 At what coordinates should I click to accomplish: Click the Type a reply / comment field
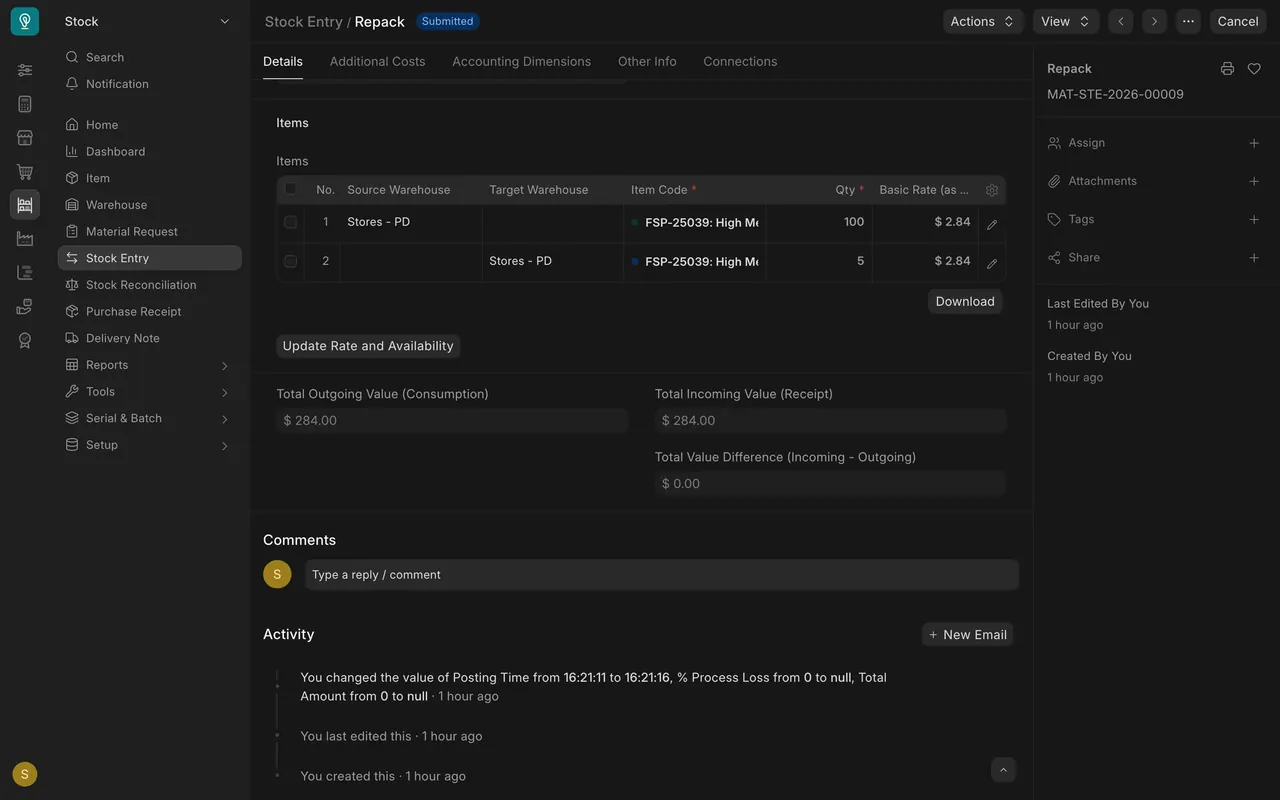click(662, 575)
